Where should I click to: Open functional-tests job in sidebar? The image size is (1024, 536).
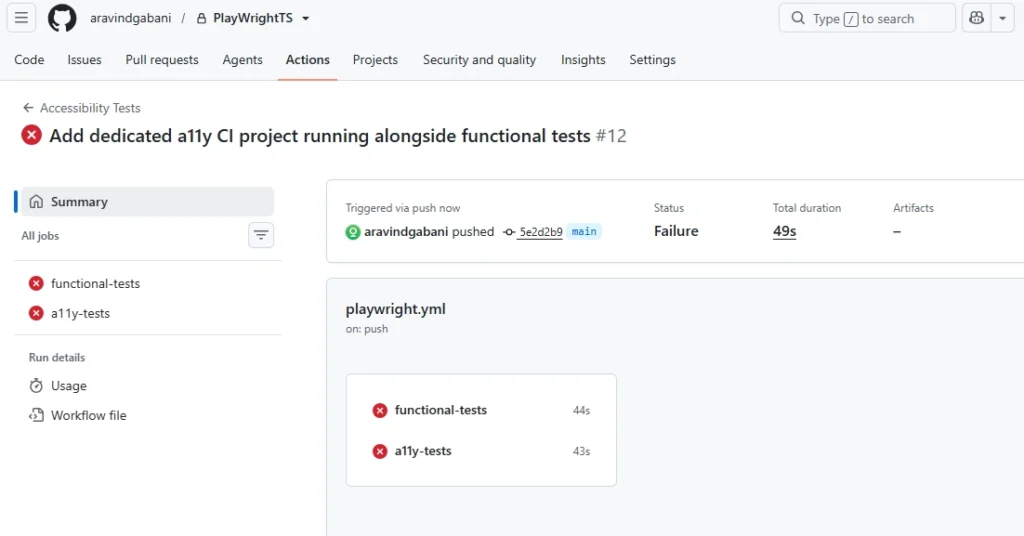[x=95, y=283]
